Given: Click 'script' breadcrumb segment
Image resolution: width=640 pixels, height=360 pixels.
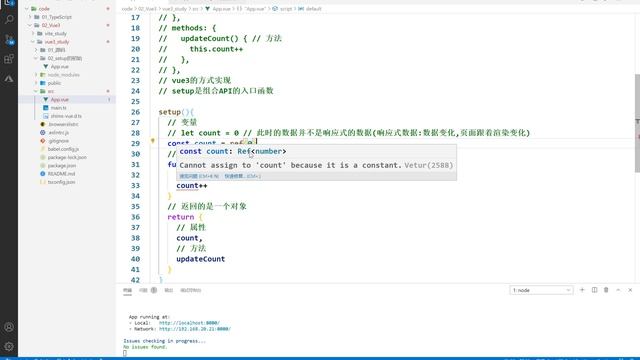Looking at the screenshot, I should [286, 9].
